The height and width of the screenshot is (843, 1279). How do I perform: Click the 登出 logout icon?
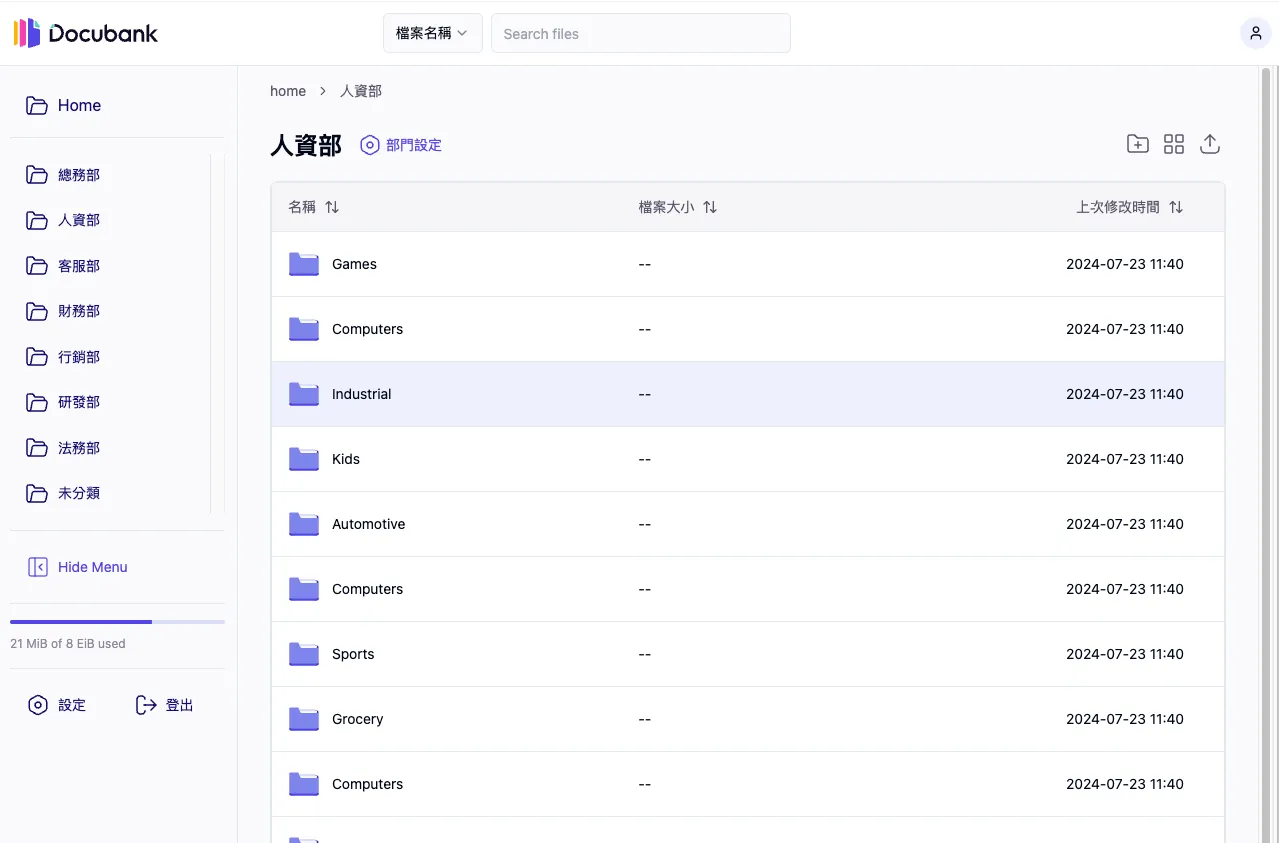(146, 704)
